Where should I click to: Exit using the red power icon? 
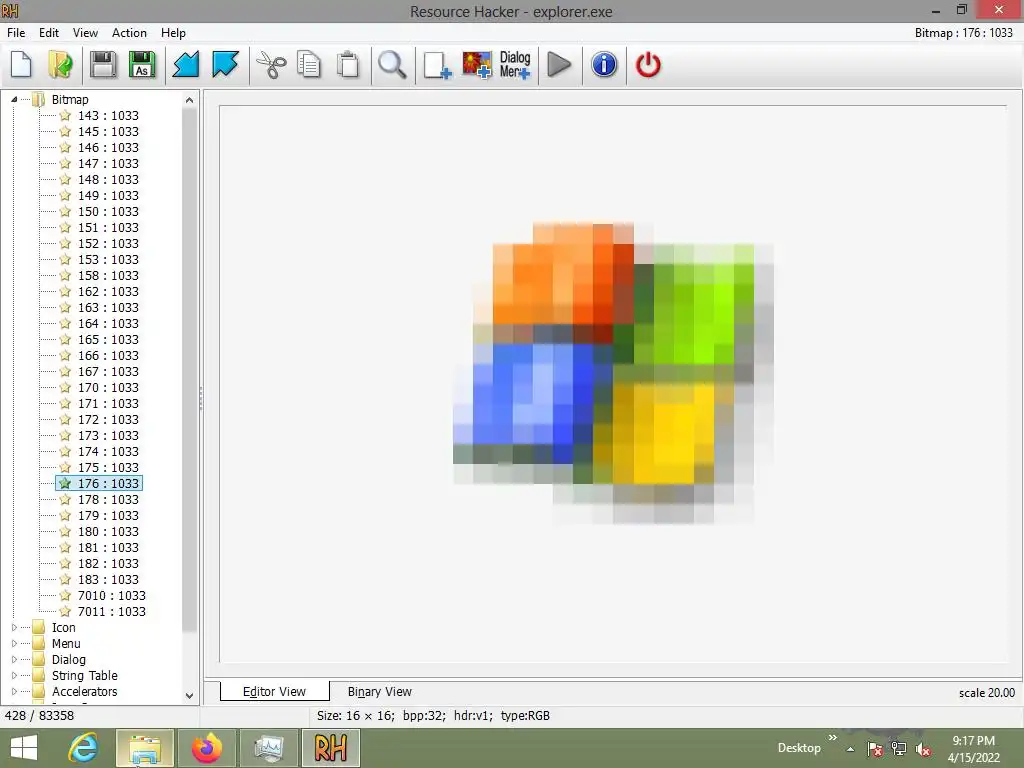[x=648, y=65]
